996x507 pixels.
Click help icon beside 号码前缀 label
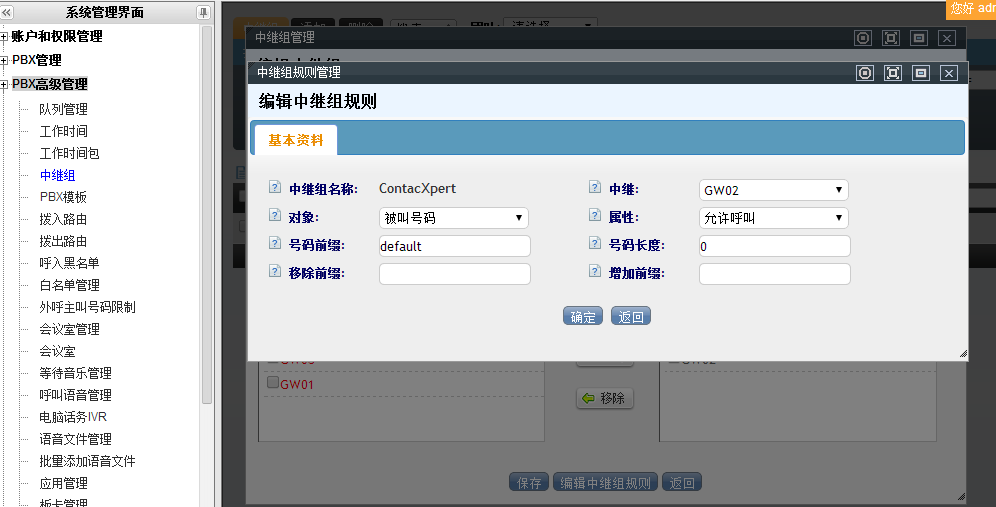pyautogui.click(x=275, y=244)
